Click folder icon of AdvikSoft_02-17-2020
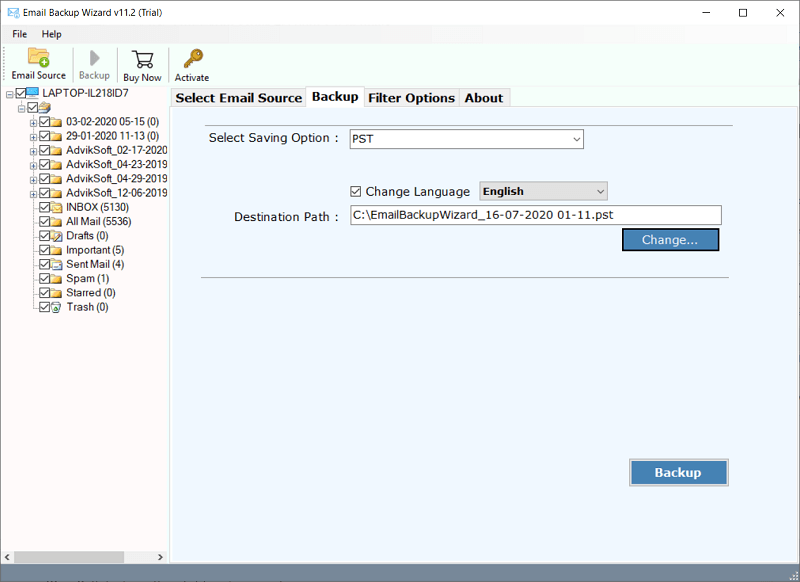Screen dimensions: 800x582 (57, 150)
